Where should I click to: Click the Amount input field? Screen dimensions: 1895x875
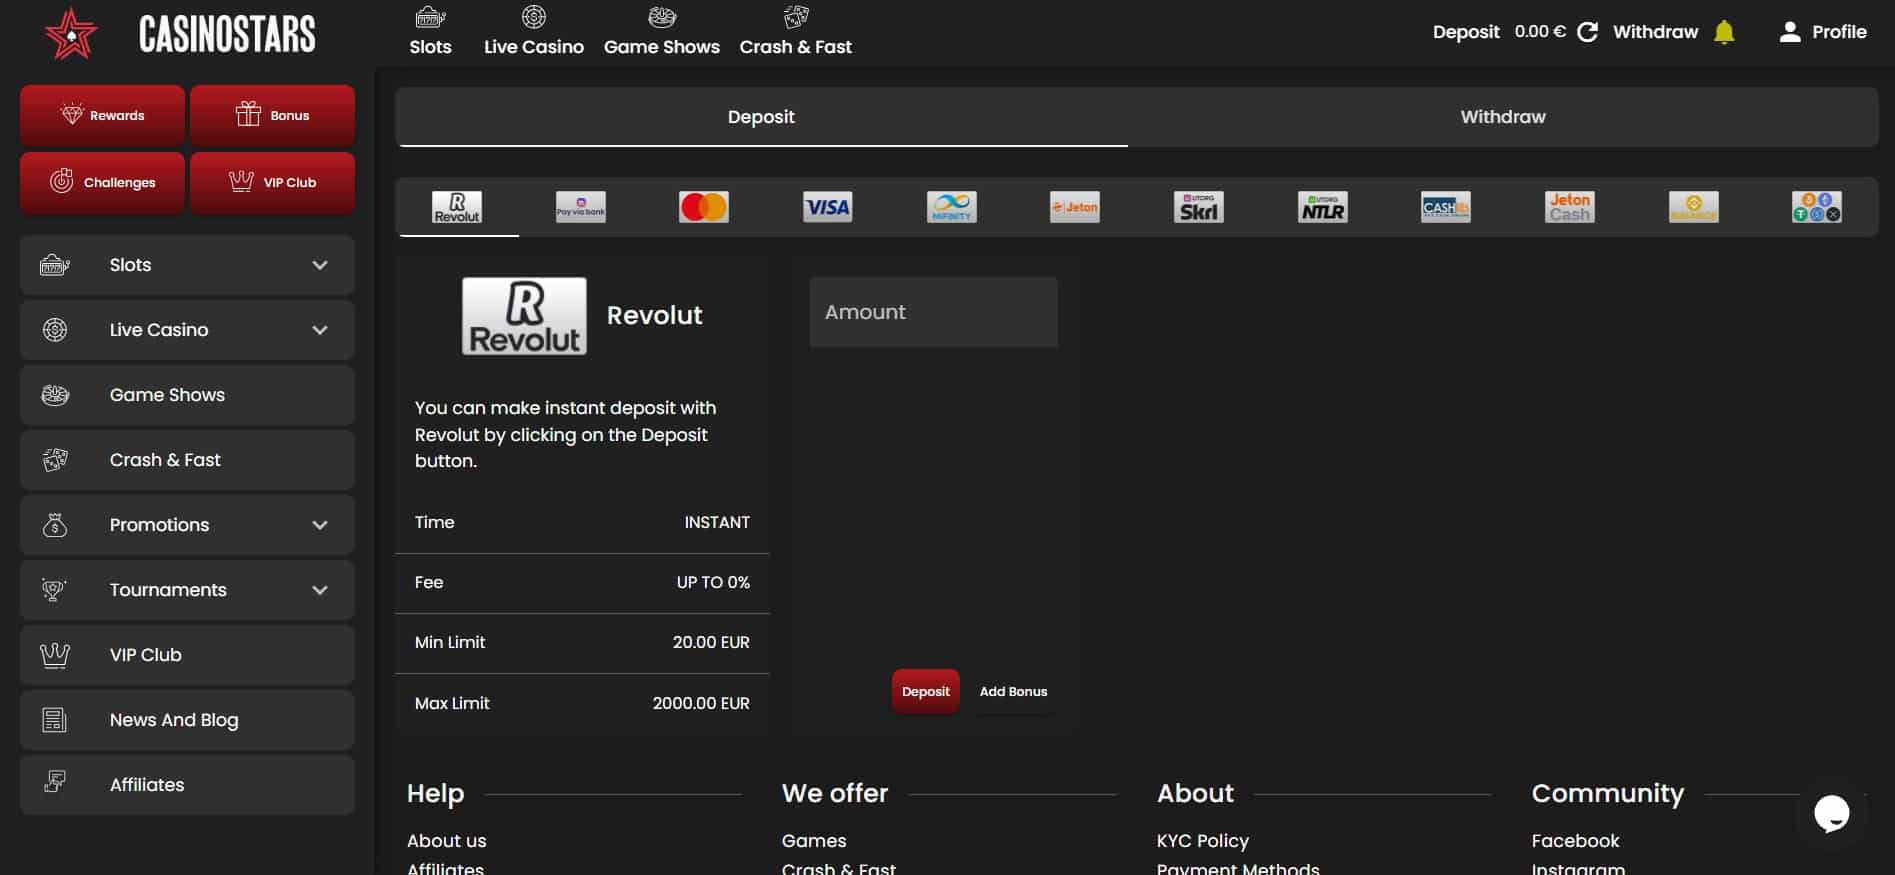pyautogui.click(x=932, y=312)
